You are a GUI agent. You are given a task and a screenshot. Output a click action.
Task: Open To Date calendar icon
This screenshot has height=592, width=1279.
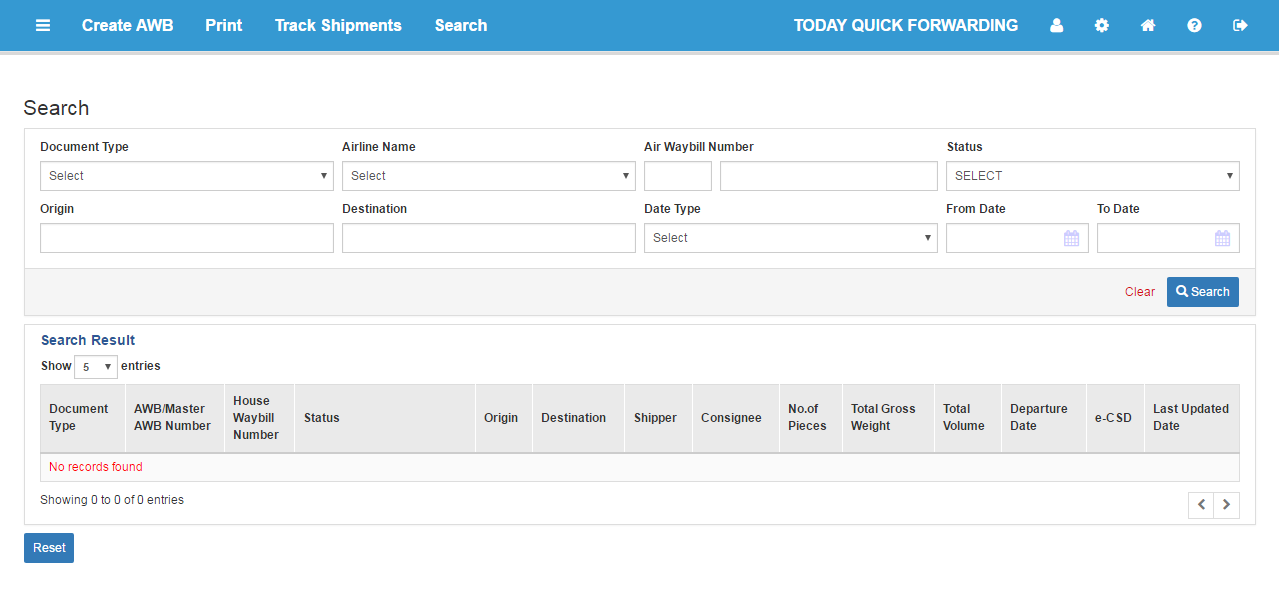(1222, 238)
